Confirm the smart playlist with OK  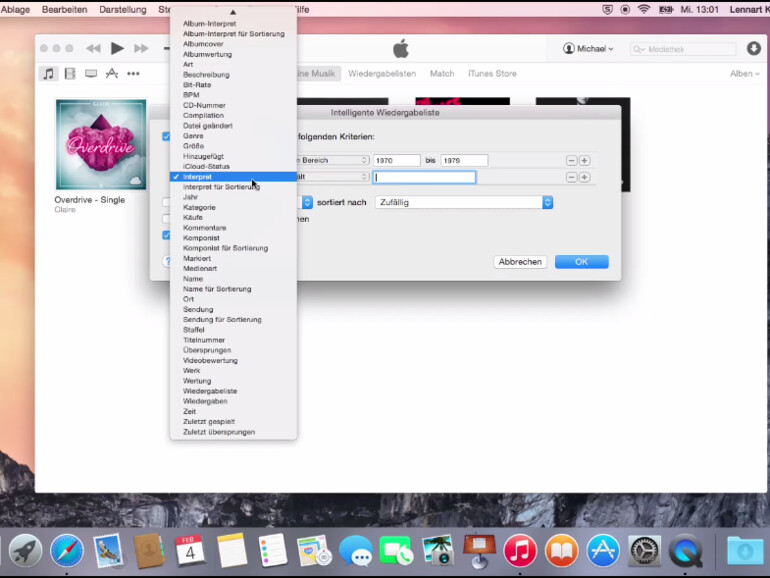click(x=581, y=262)
